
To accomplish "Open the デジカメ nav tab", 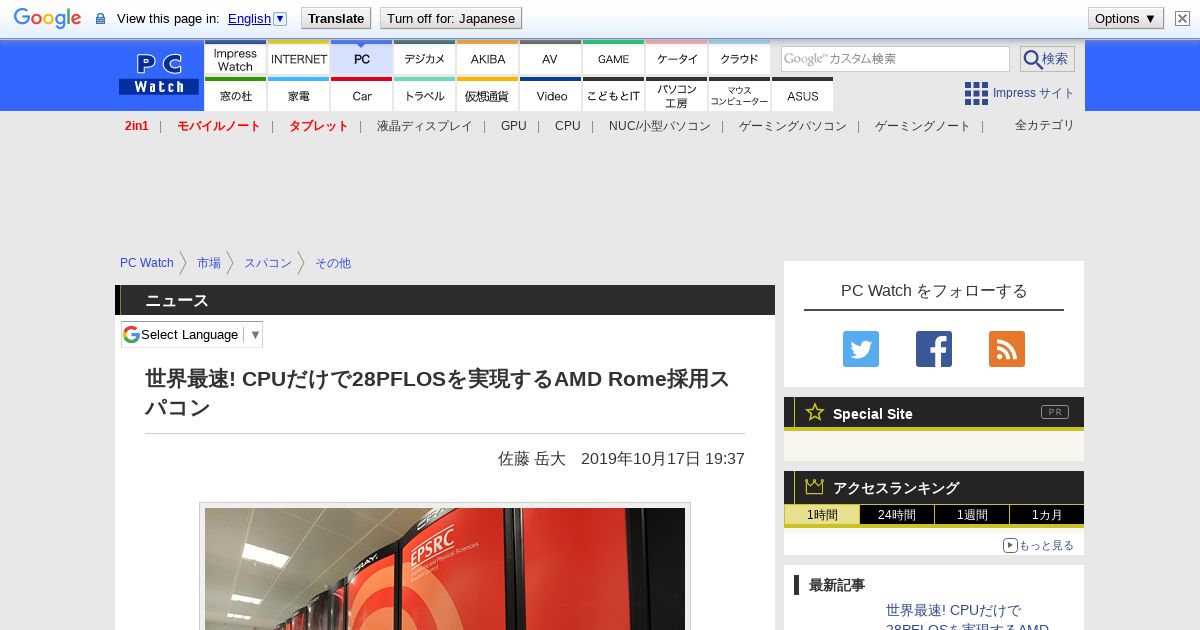I will [x=425, y=58].
